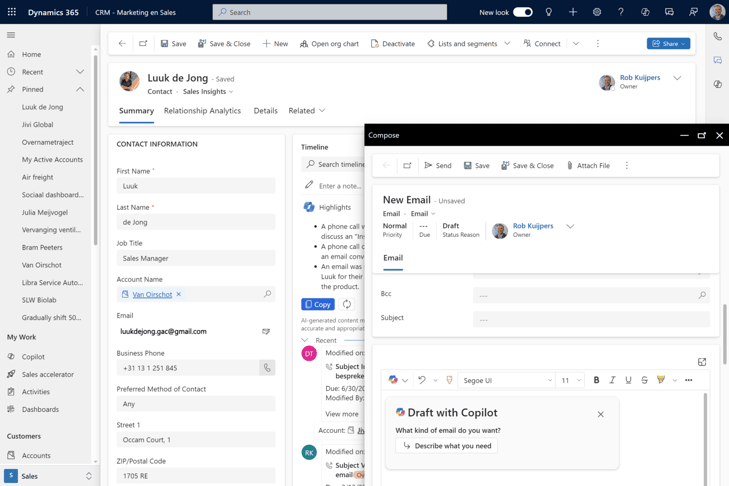Image resolution: width=729 pixels, height=486 pixels.
Task: Open contact command bar overflow menu
Action: 598,43
